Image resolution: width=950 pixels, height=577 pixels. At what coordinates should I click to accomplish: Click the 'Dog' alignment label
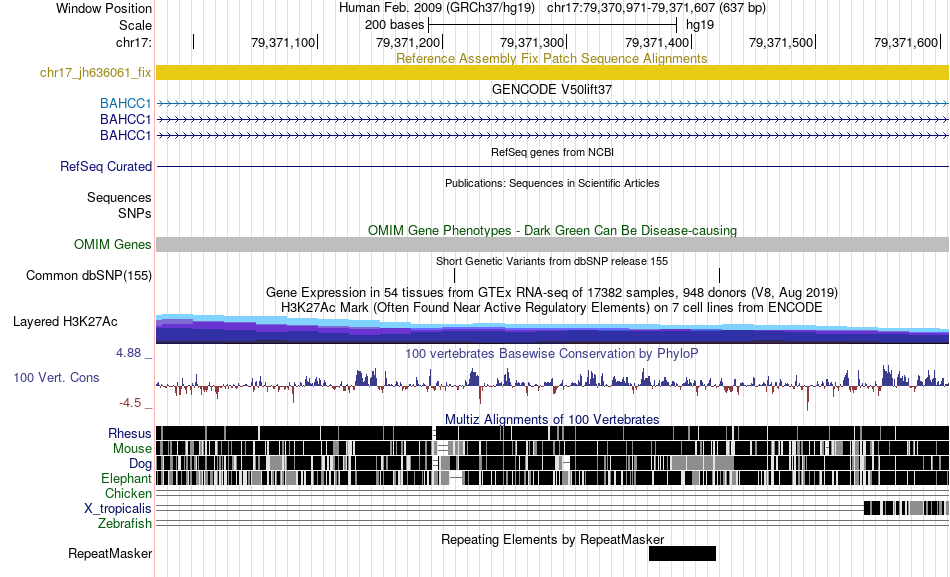tap(140, 464)
